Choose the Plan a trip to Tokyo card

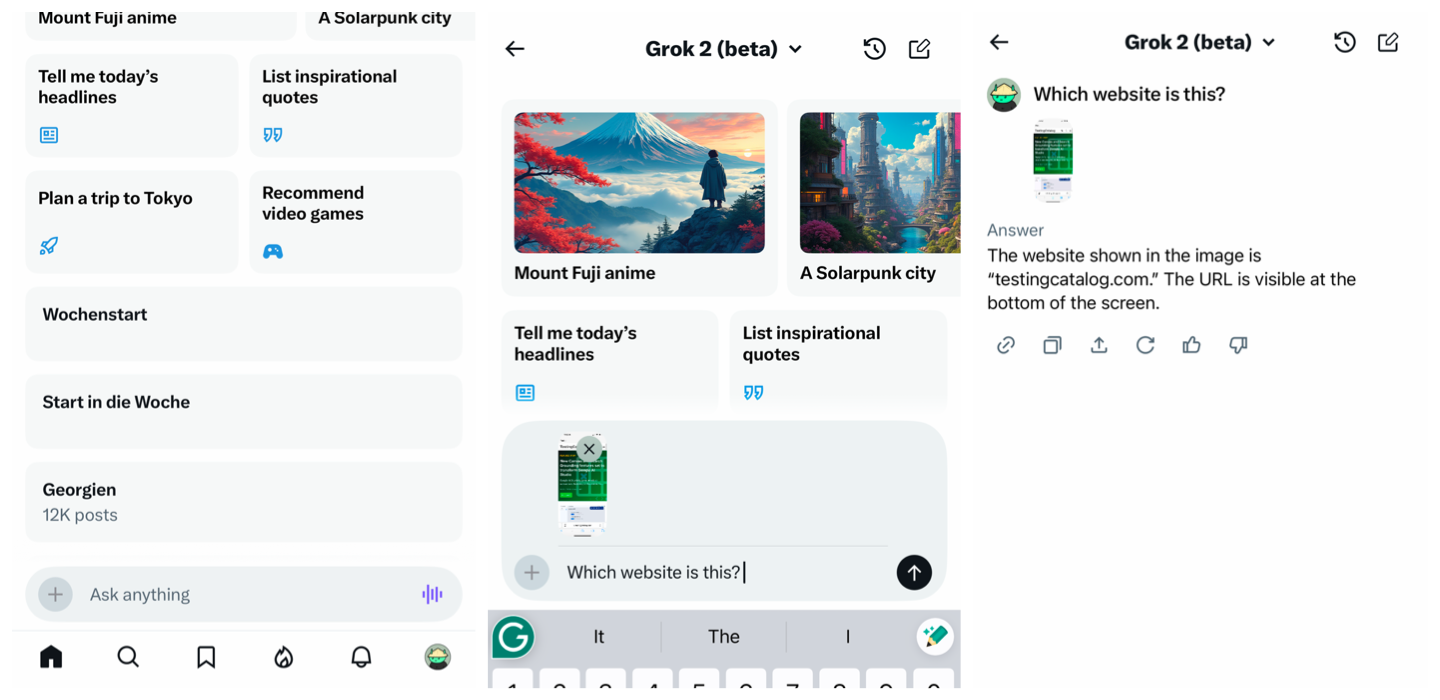click(132, 221)
